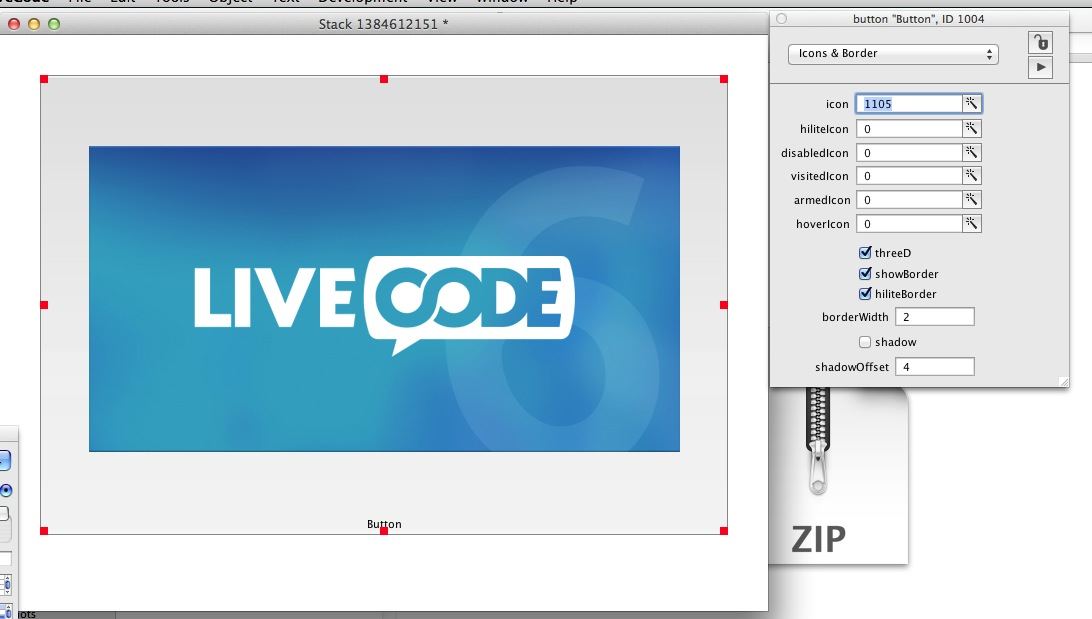This screenshot has width=1092, height=619.
Task: Focus the hiliteIcon value field
Action: [910, 129]
